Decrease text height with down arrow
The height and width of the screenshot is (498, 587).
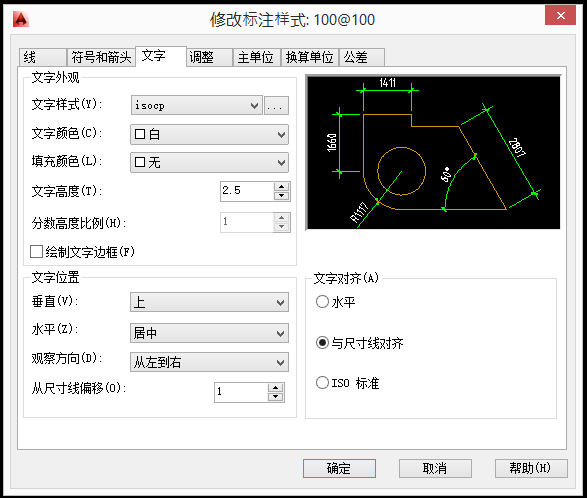tap(282, 196)
